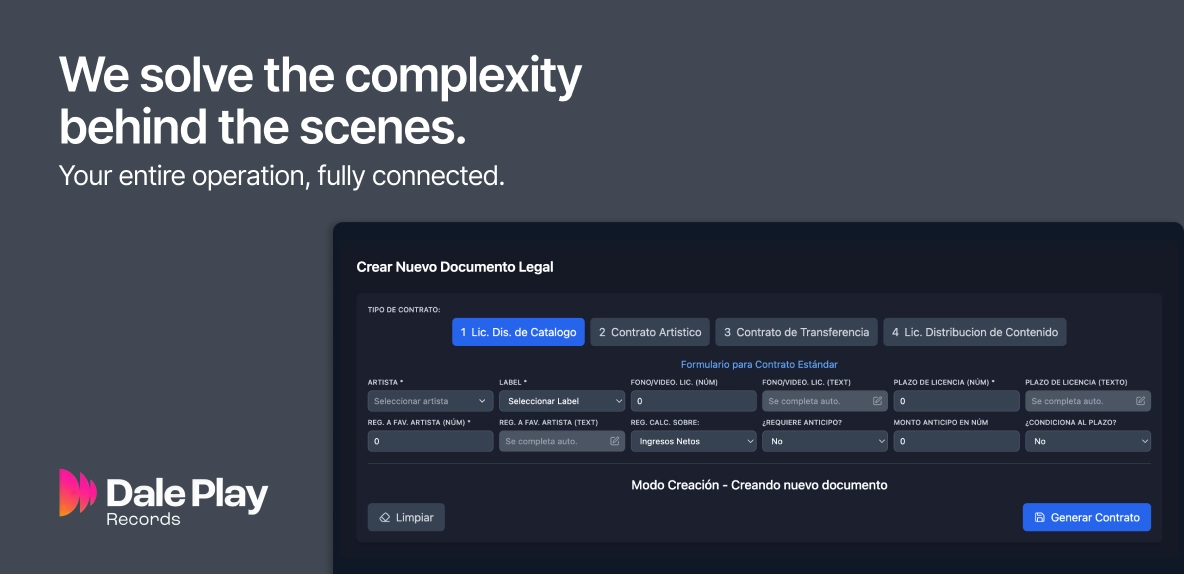Open the Artista dropdown
This screenshot has width=1184, height=574.
coord(430,401)
